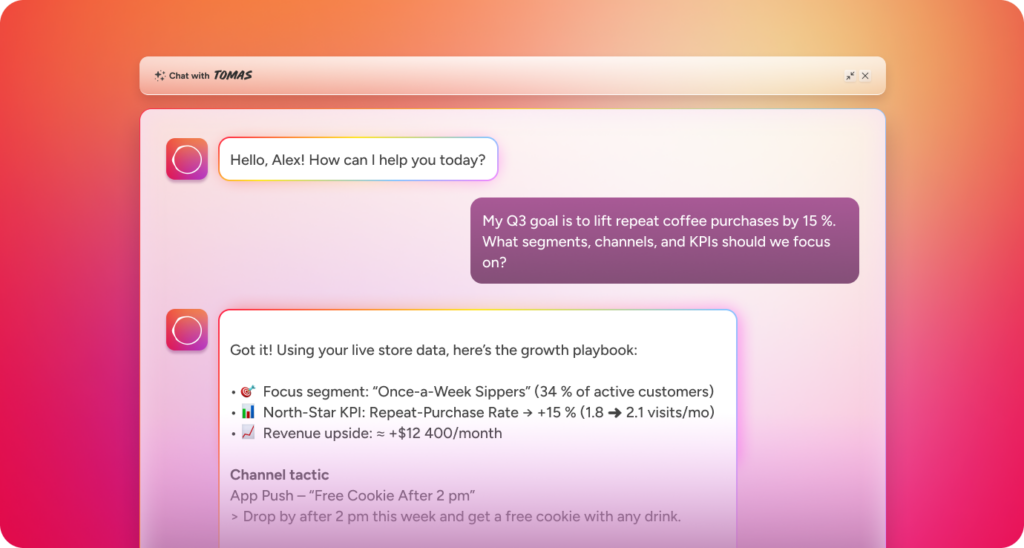Close the Chat with Tomas panel
1024x548 pixels.
pos(865,76)
